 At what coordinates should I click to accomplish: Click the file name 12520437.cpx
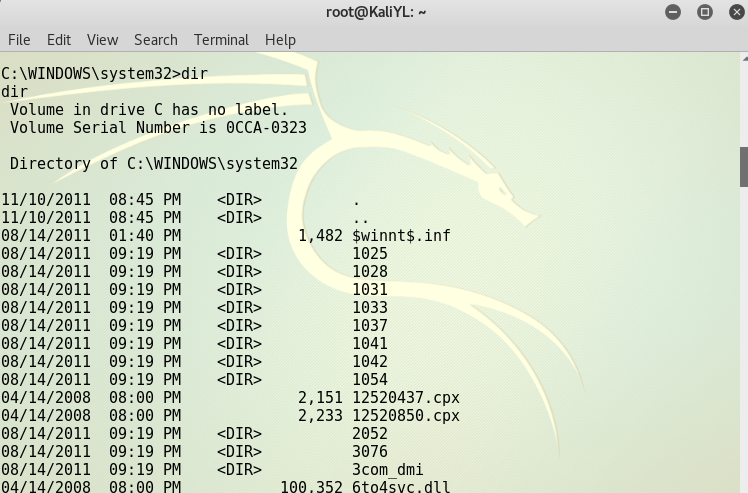point(405,398)
